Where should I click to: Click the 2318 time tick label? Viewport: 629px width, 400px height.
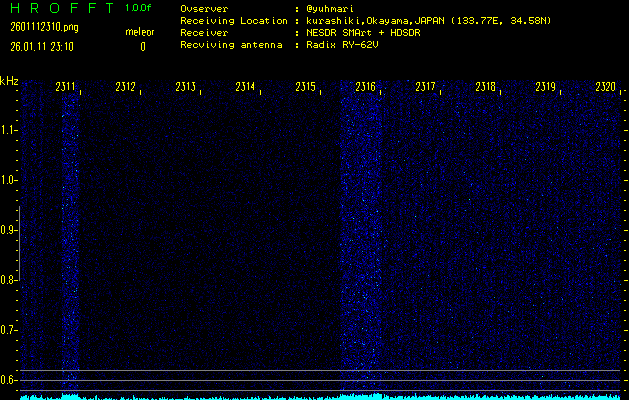486,88
